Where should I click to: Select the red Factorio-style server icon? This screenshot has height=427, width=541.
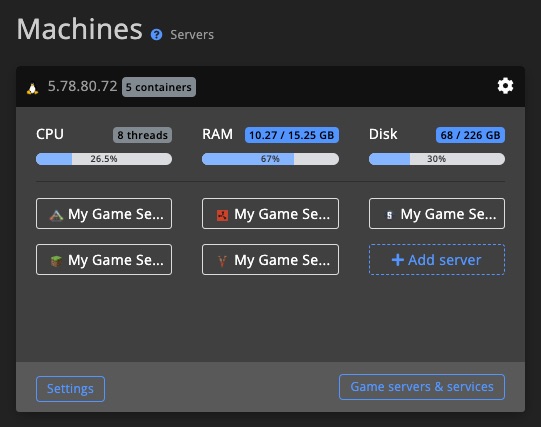222,216
